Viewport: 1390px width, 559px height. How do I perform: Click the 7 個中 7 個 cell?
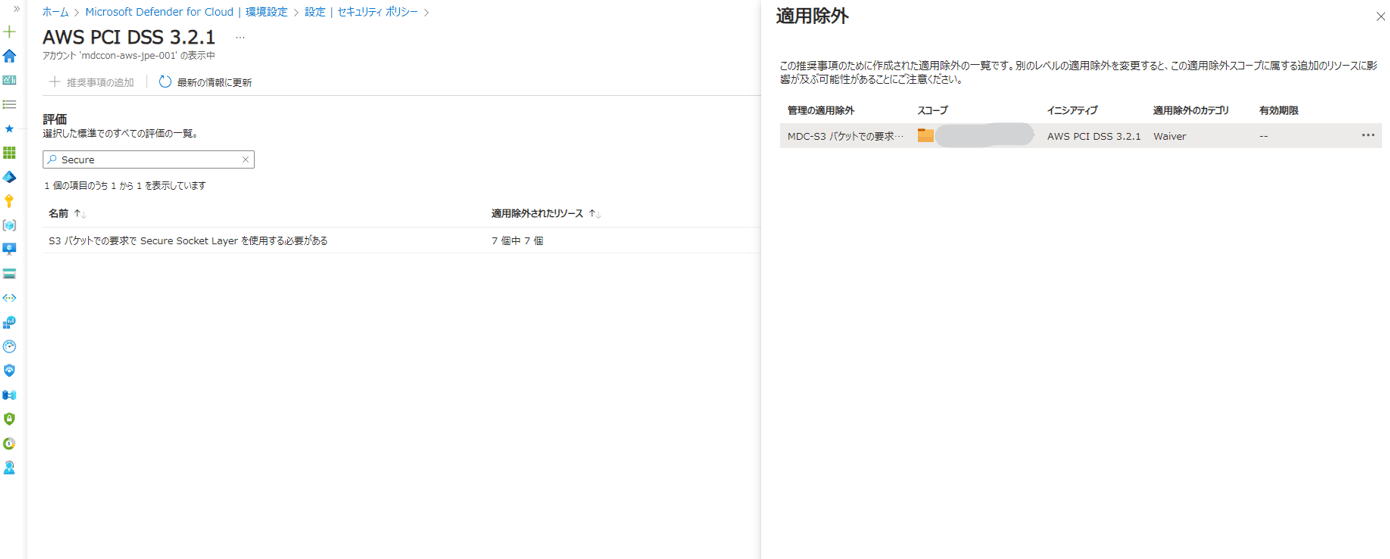[x=517, y=240]
